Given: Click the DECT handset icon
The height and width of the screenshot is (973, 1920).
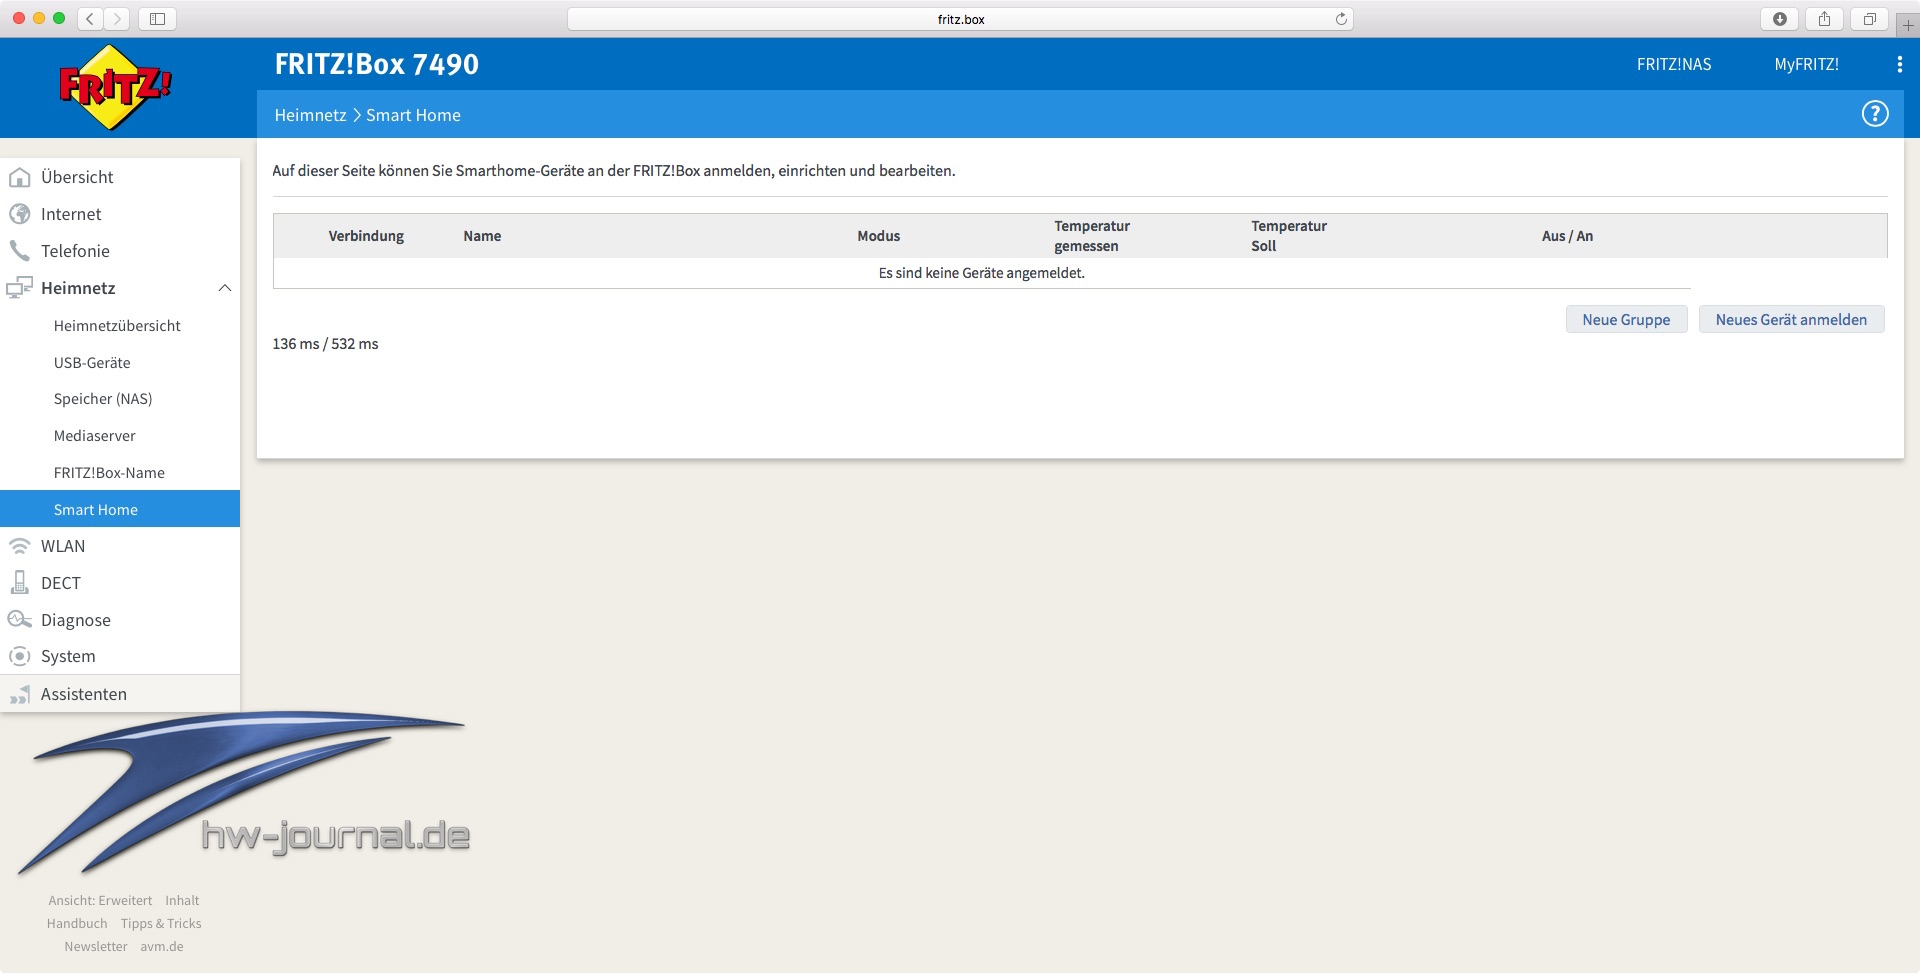Looking at the screenshot, I should coord(19,583).
